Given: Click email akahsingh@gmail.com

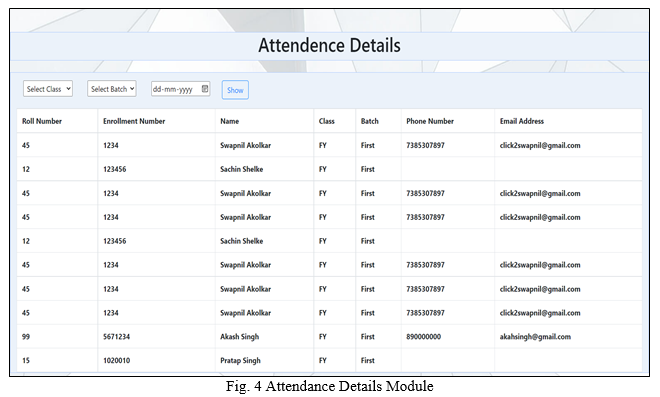Looking at the screenshot, I should (x=535, y=337).
